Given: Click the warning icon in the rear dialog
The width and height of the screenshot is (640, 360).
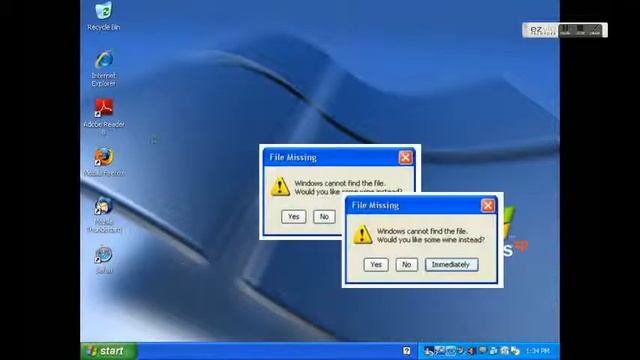Looking at the screenshot, I should [x=280, y=187].
